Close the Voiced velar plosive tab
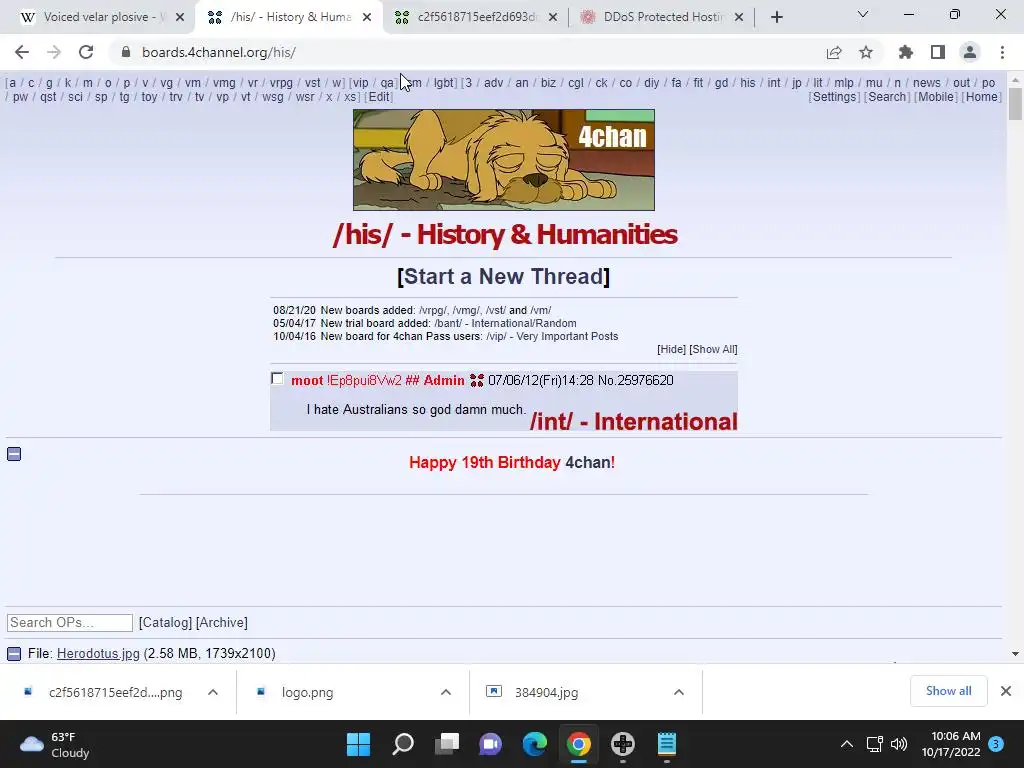This screenshot has height=768, width=1024. click(180, 17)
